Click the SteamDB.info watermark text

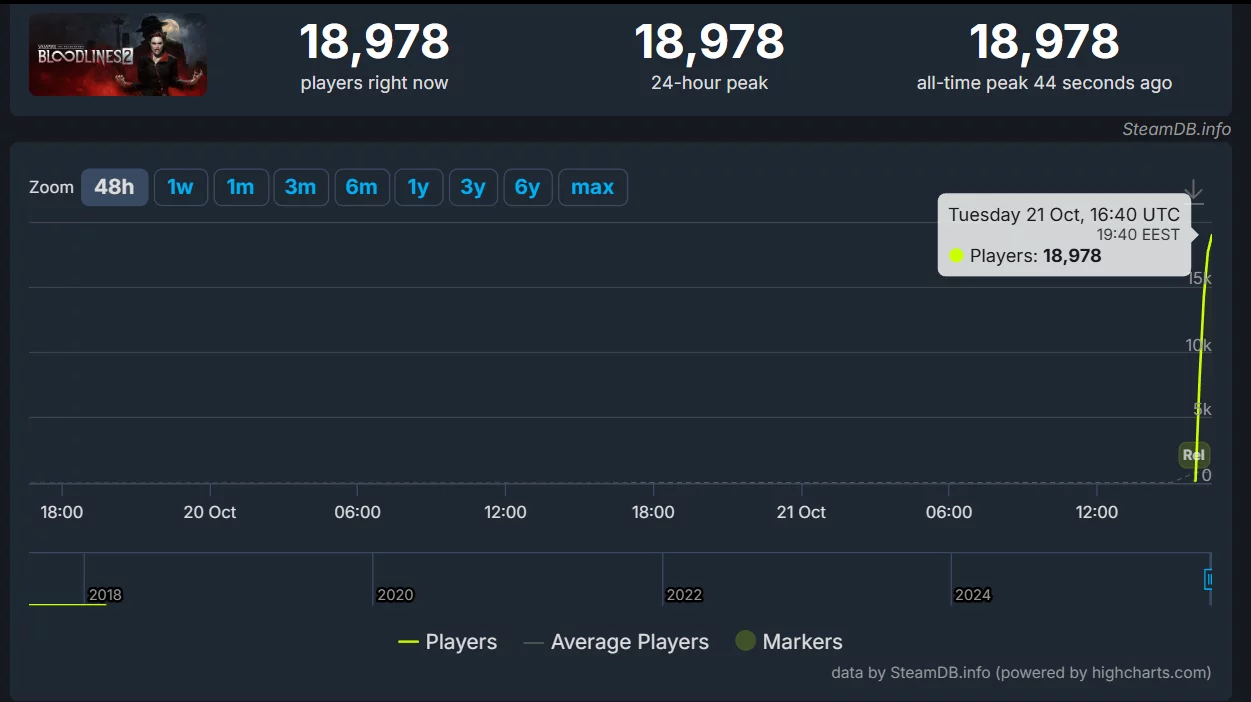1176,129
